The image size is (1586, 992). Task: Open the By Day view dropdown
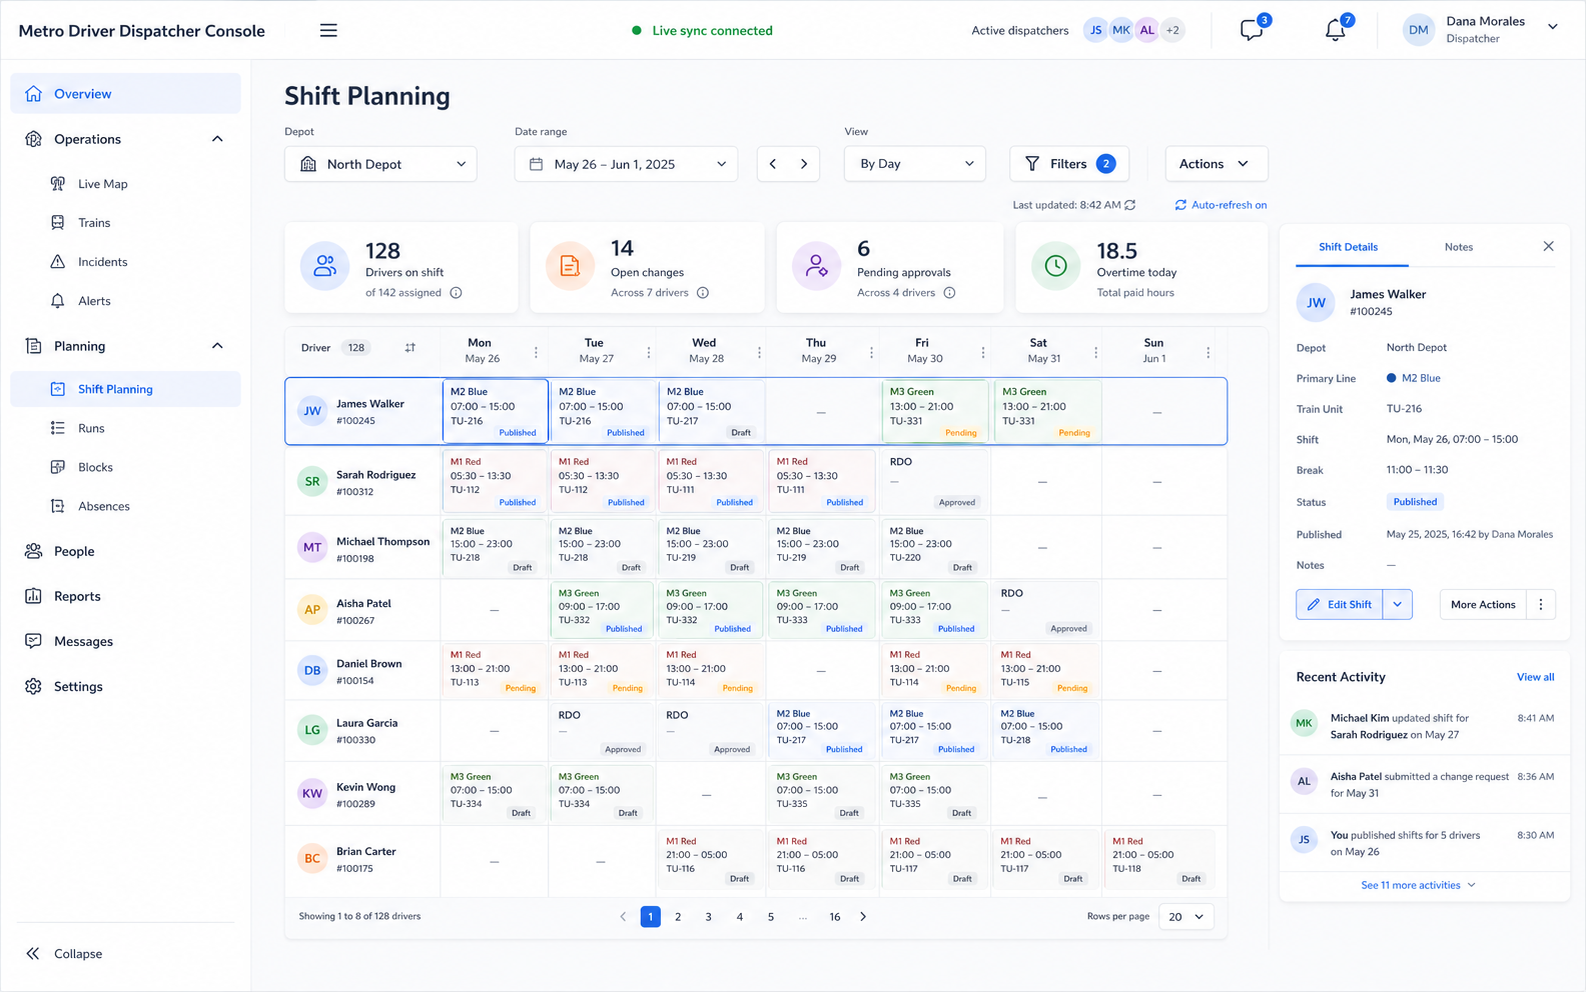coord(915,164)
